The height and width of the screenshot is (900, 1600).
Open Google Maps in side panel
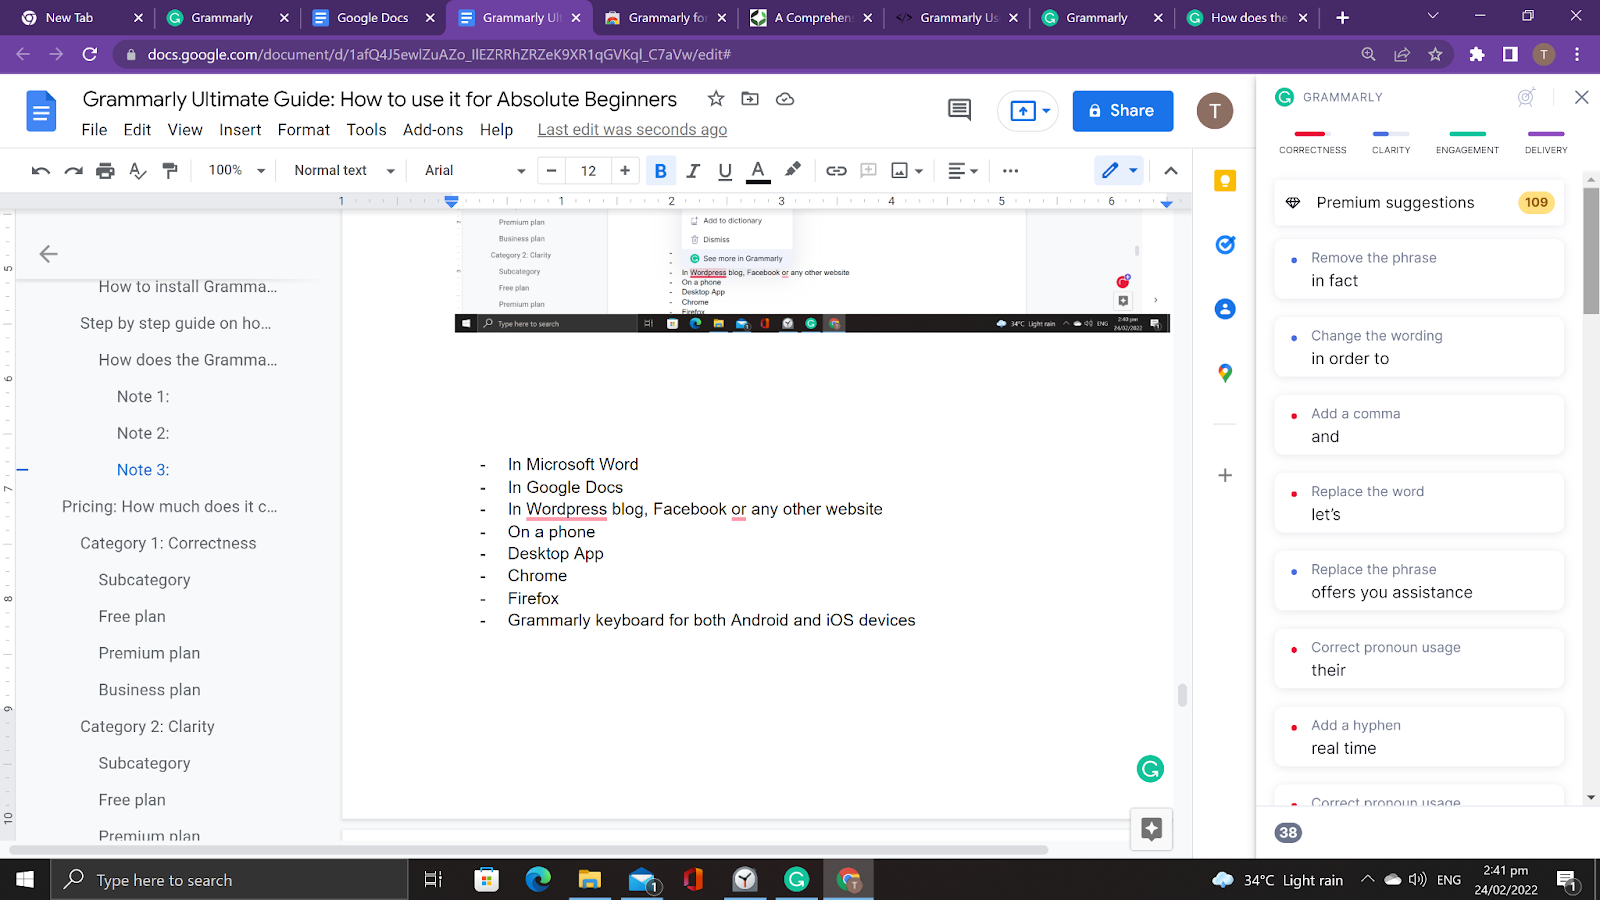1225,373
